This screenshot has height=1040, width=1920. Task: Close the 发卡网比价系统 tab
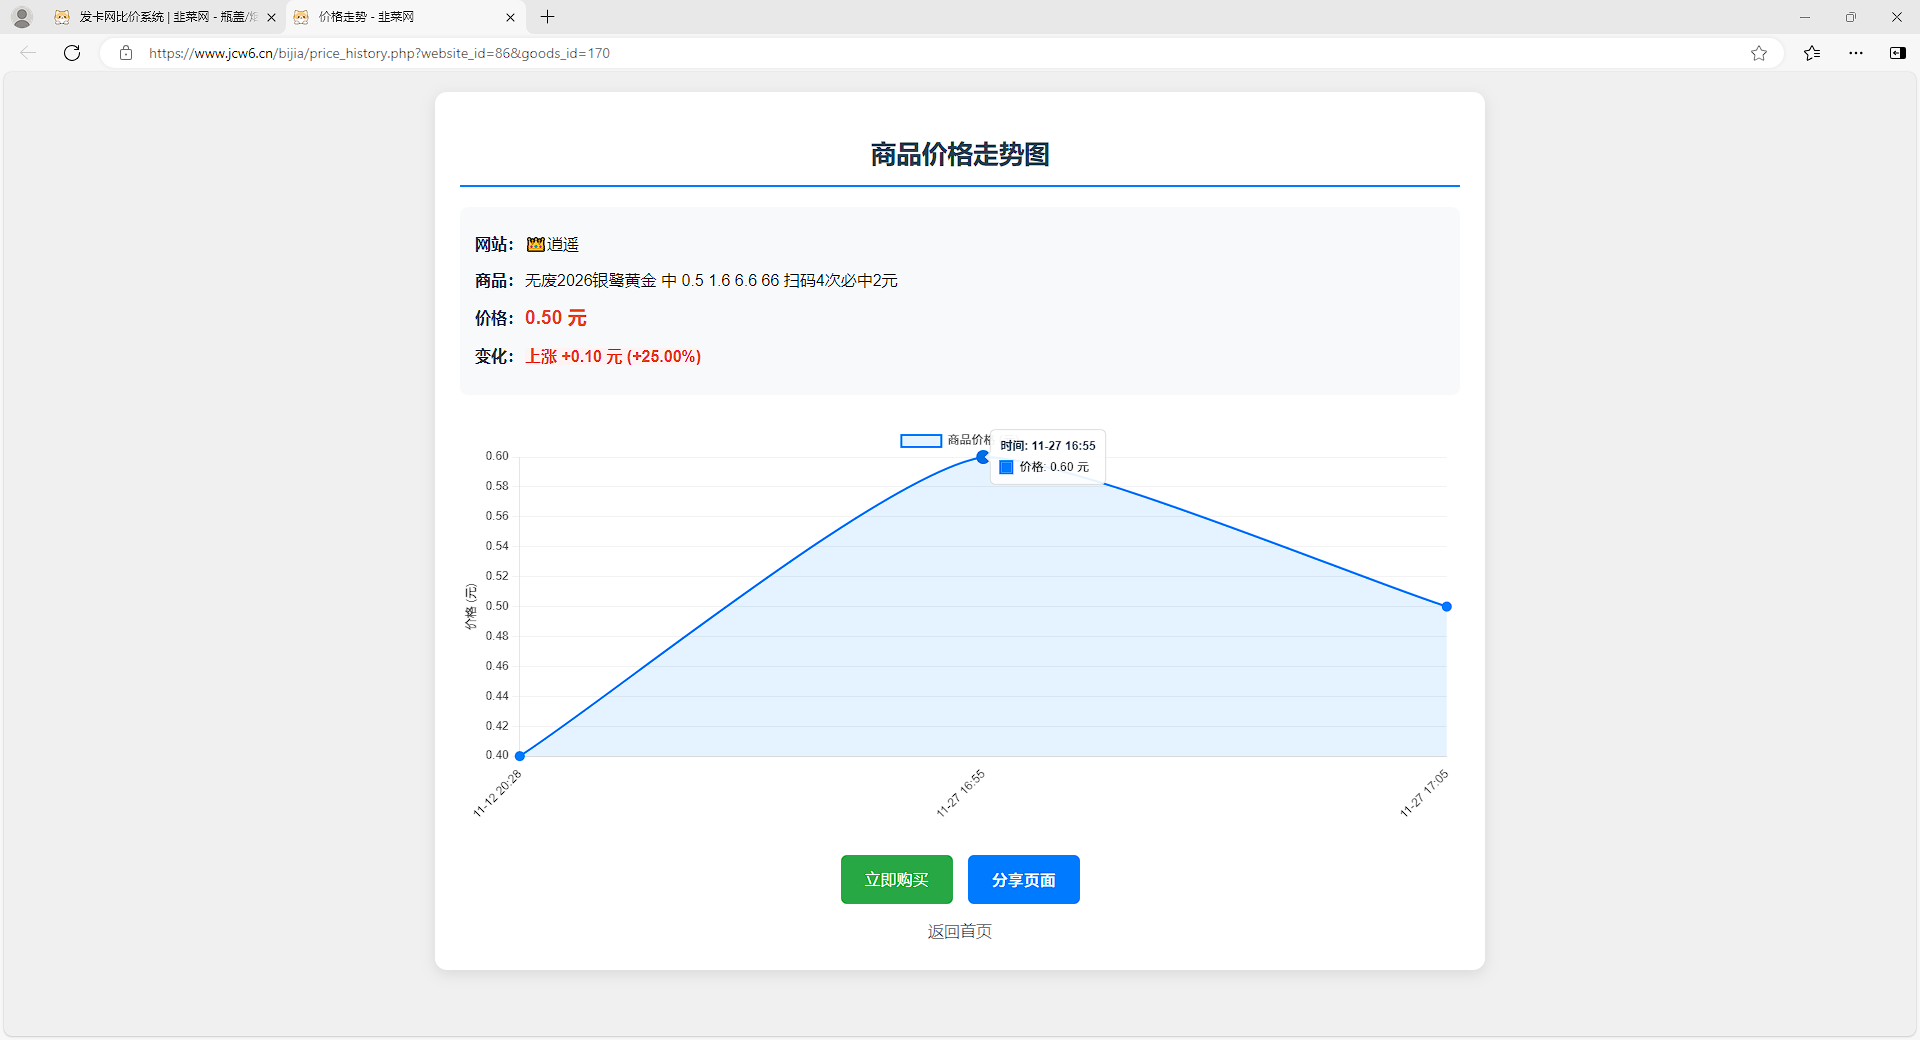(x=271, y=17)
